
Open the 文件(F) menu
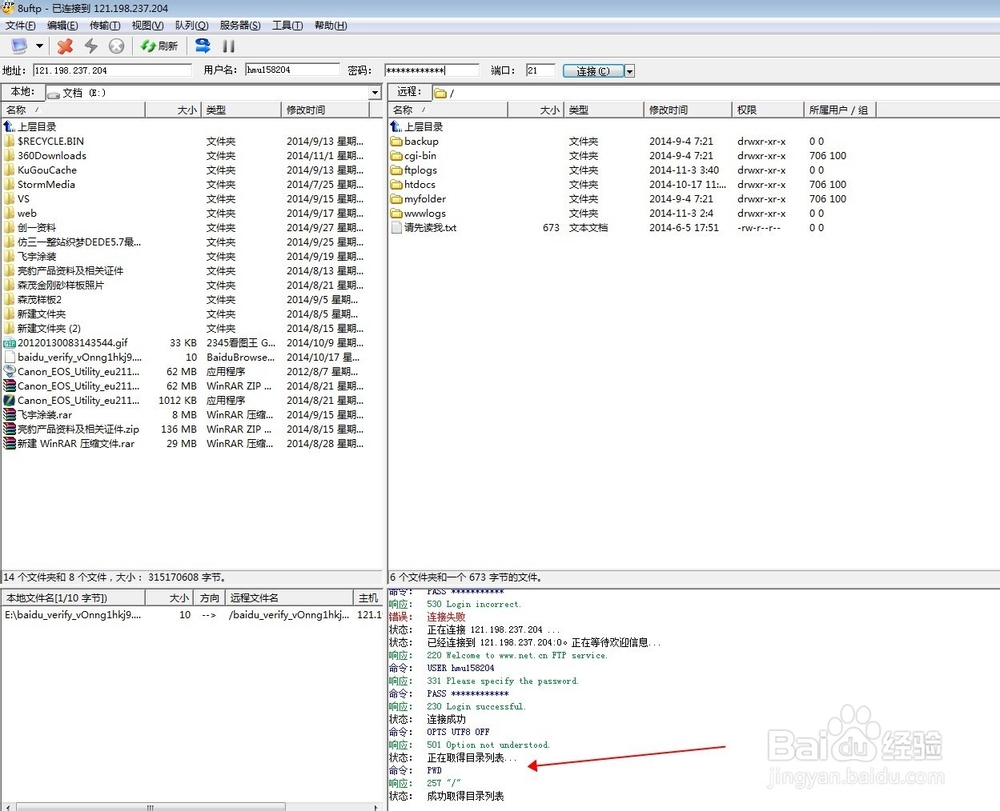click(x=20, y=26)
